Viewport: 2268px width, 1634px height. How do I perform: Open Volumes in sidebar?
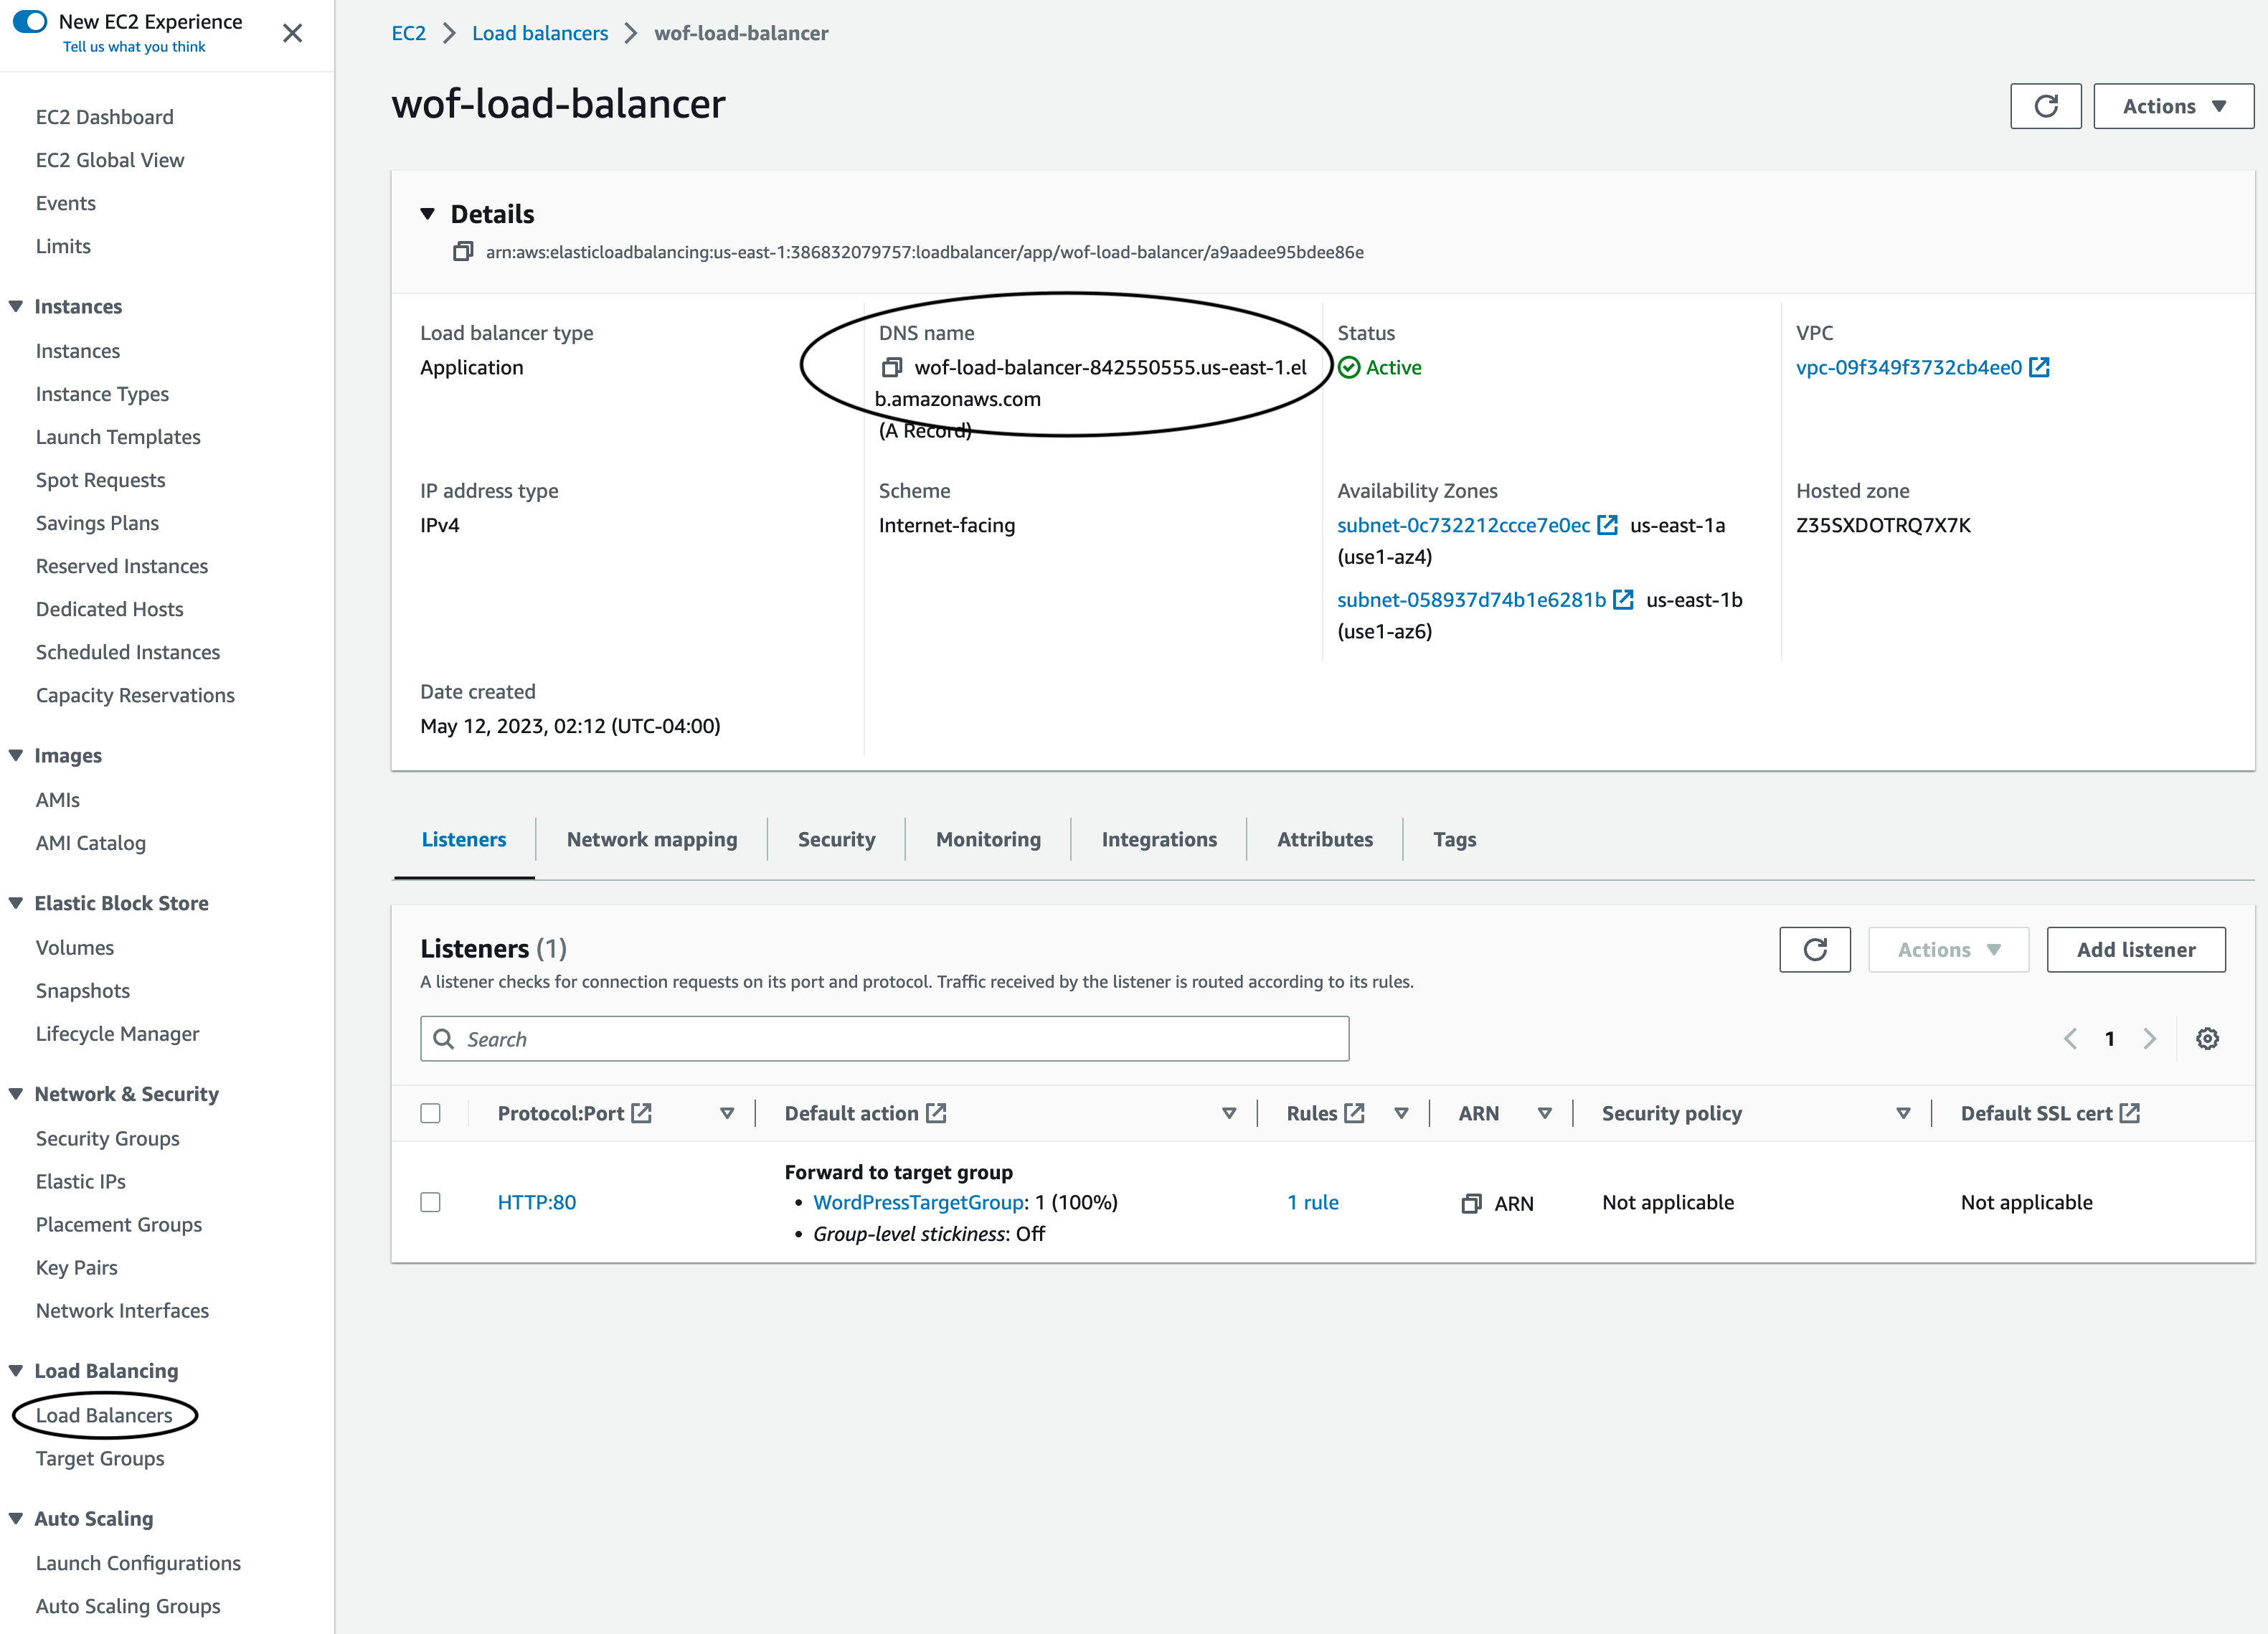point(75,947)
